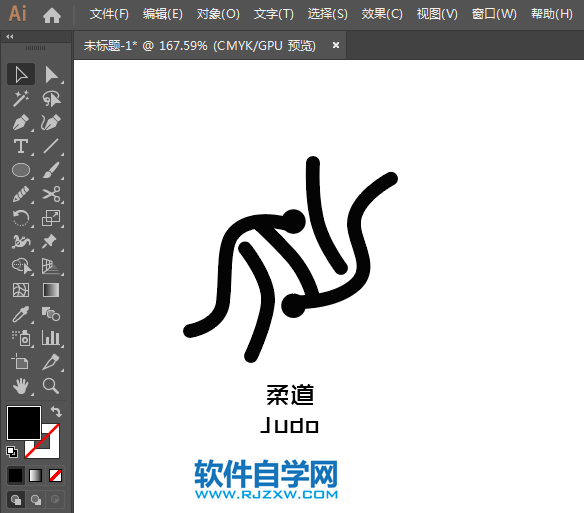Choose the Lasso tool
Image resolution: width=584 pixels, height=513 pixels.
pyautogui.click(x=51, y=98)
